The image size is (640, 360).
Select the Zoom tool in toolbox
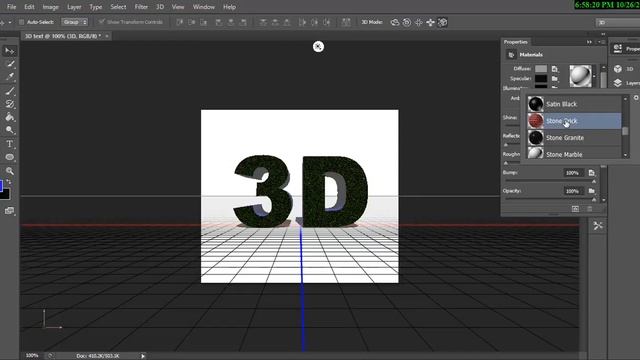click(x=9, y=171)
